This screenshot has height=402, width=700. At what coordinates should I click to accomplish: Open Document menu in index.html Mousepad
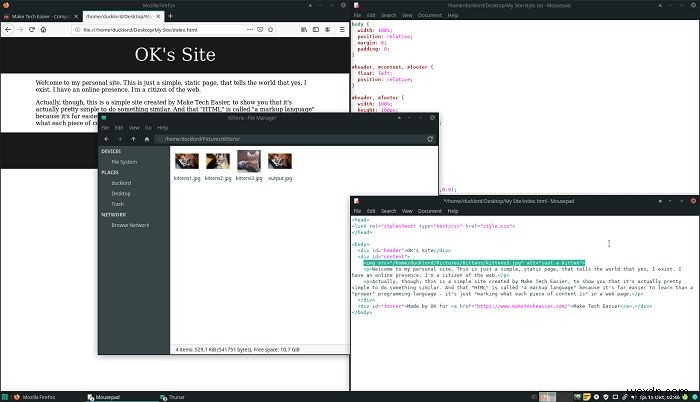coord(429,211)
